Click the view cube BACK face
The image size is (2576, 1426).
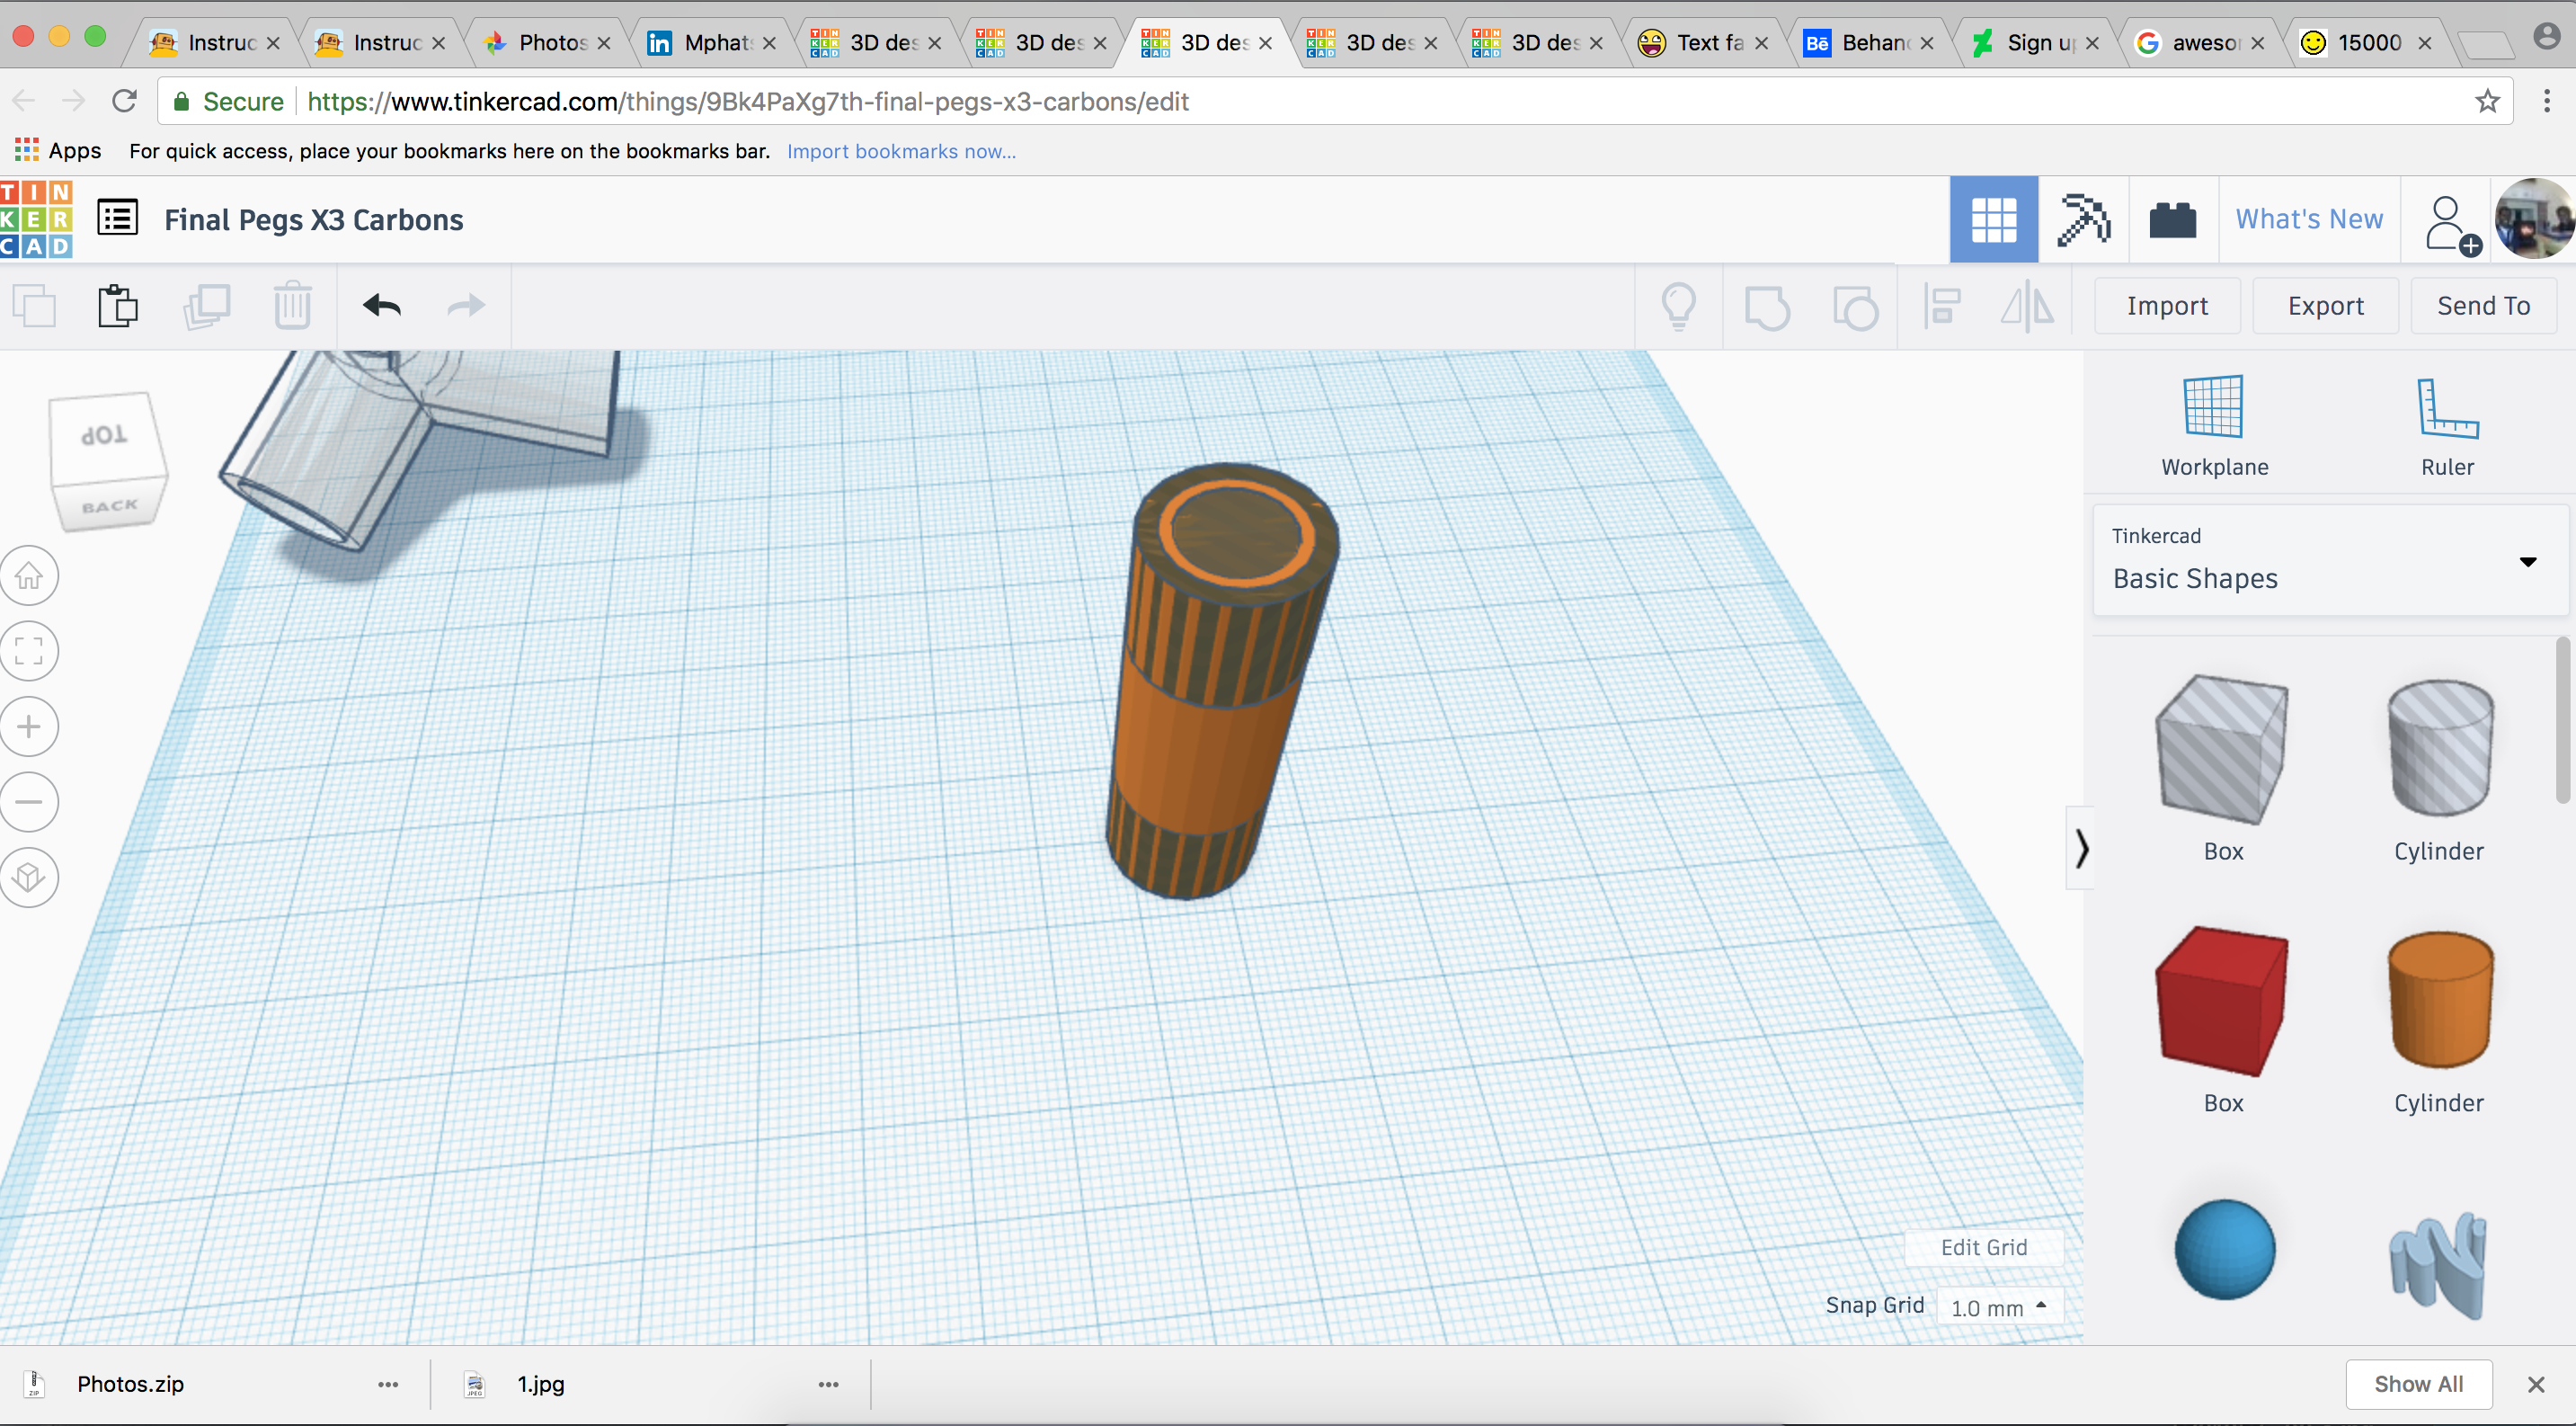110,506
